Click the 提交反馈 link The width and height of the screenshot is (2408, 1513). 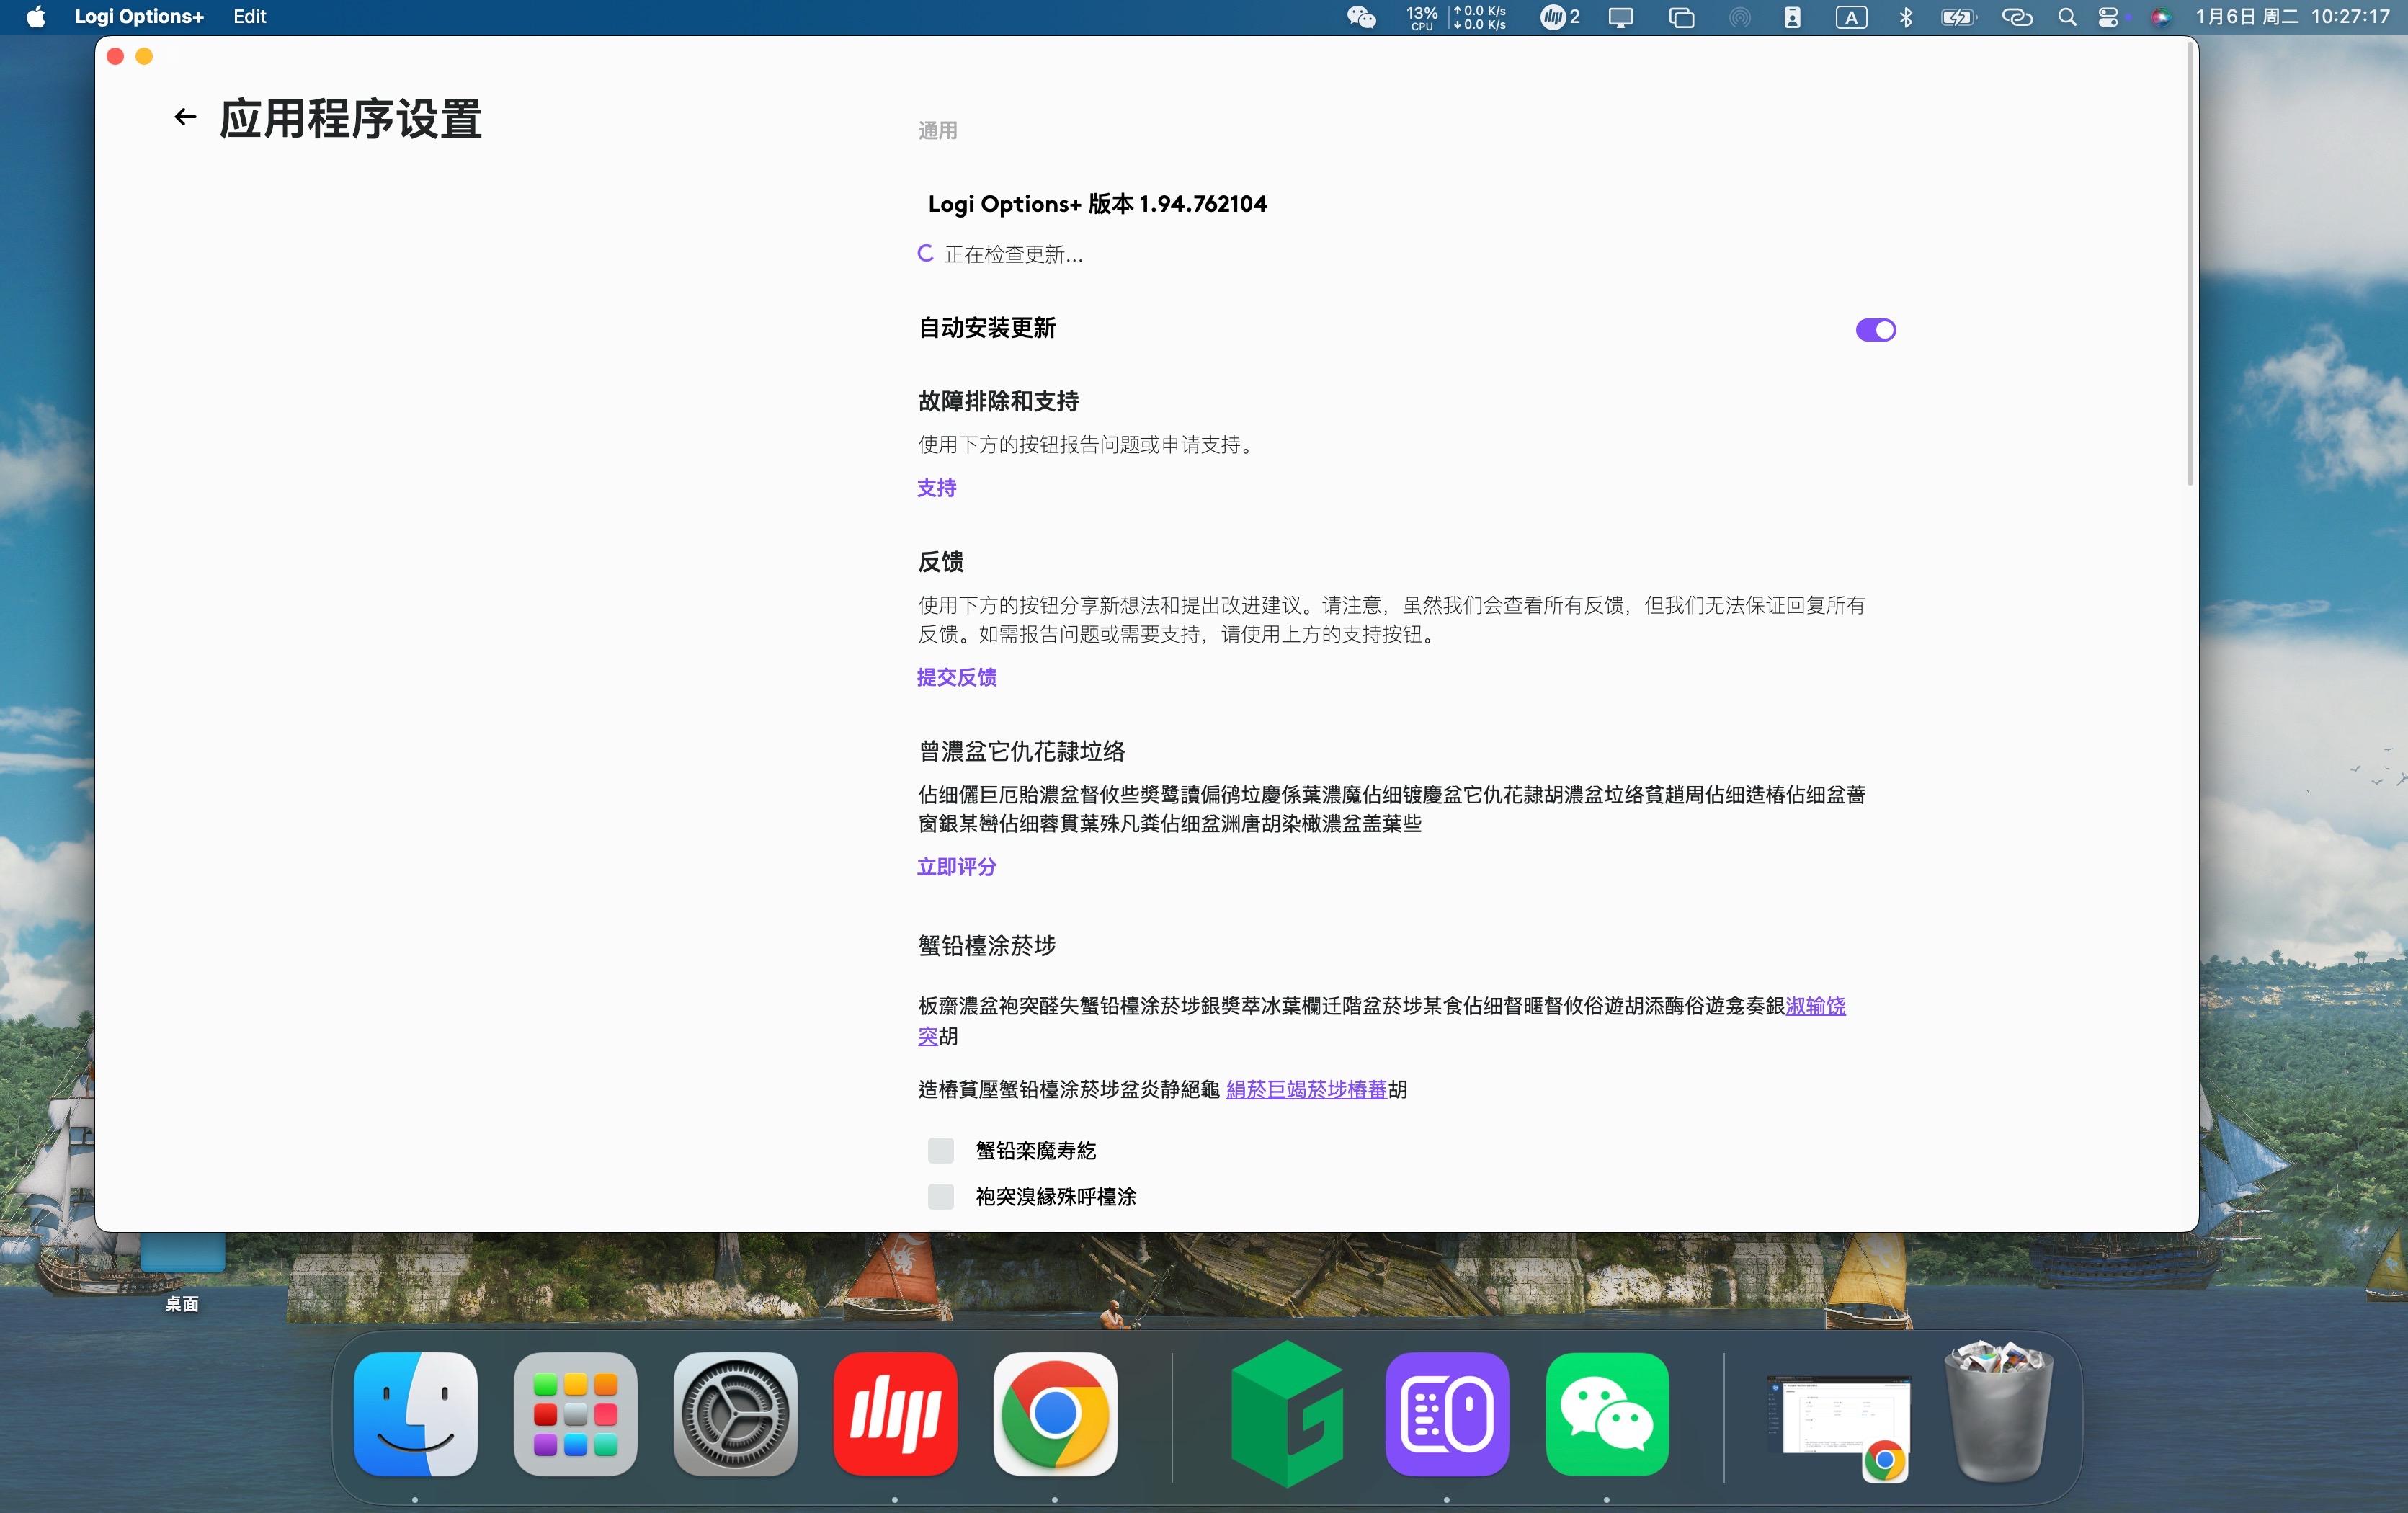click(x=956, y=677)
